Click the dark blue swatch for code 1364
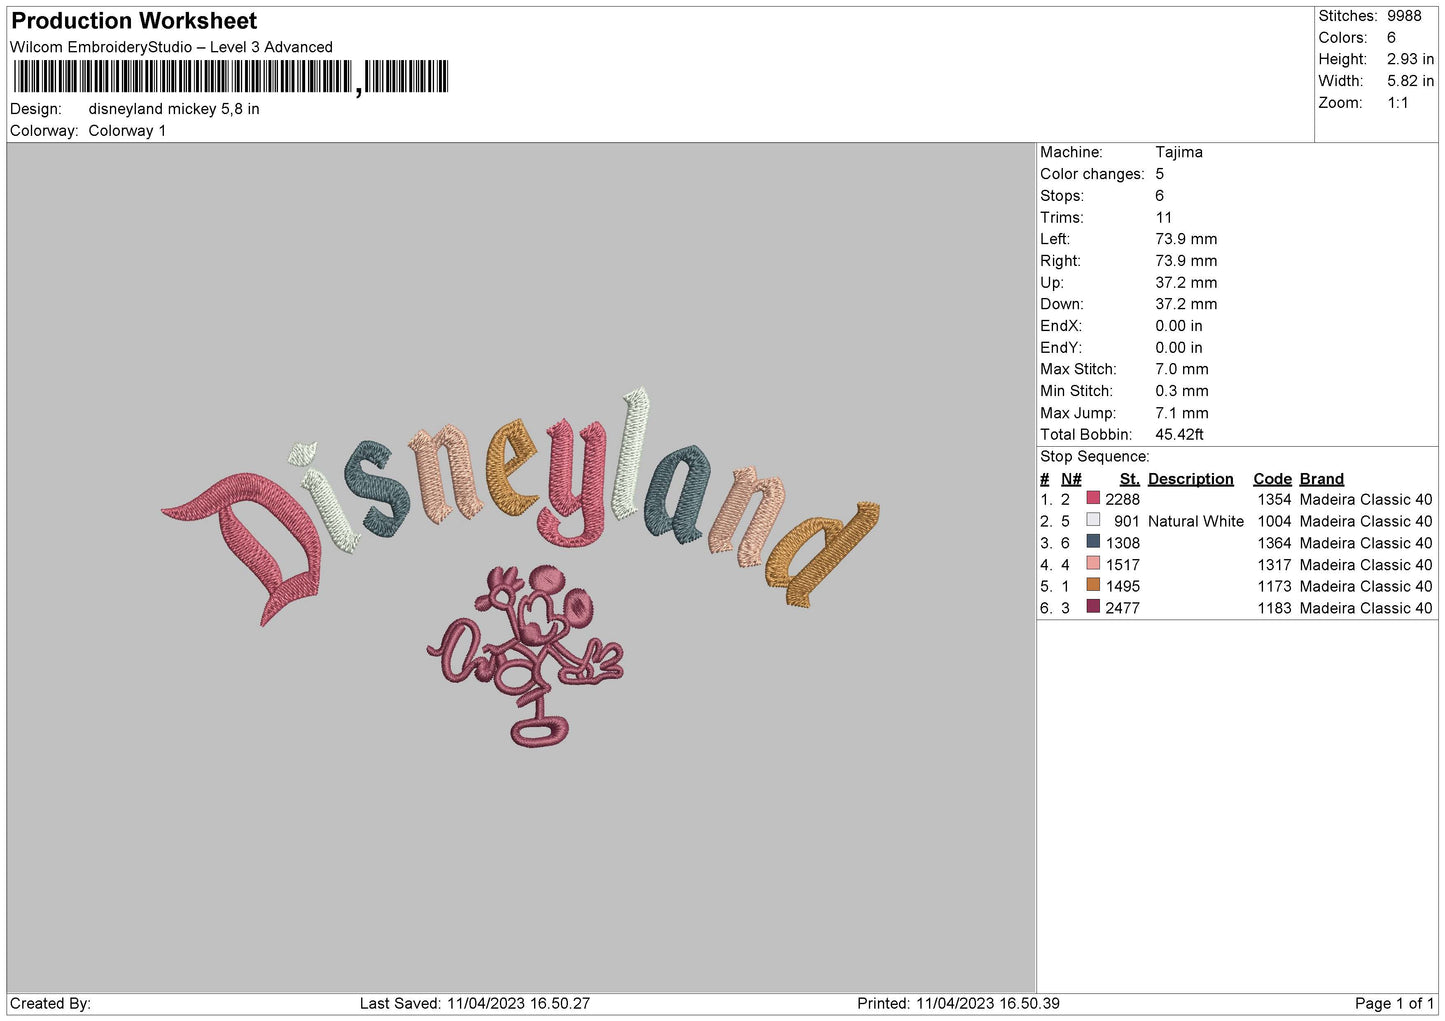 [1093, 542]
